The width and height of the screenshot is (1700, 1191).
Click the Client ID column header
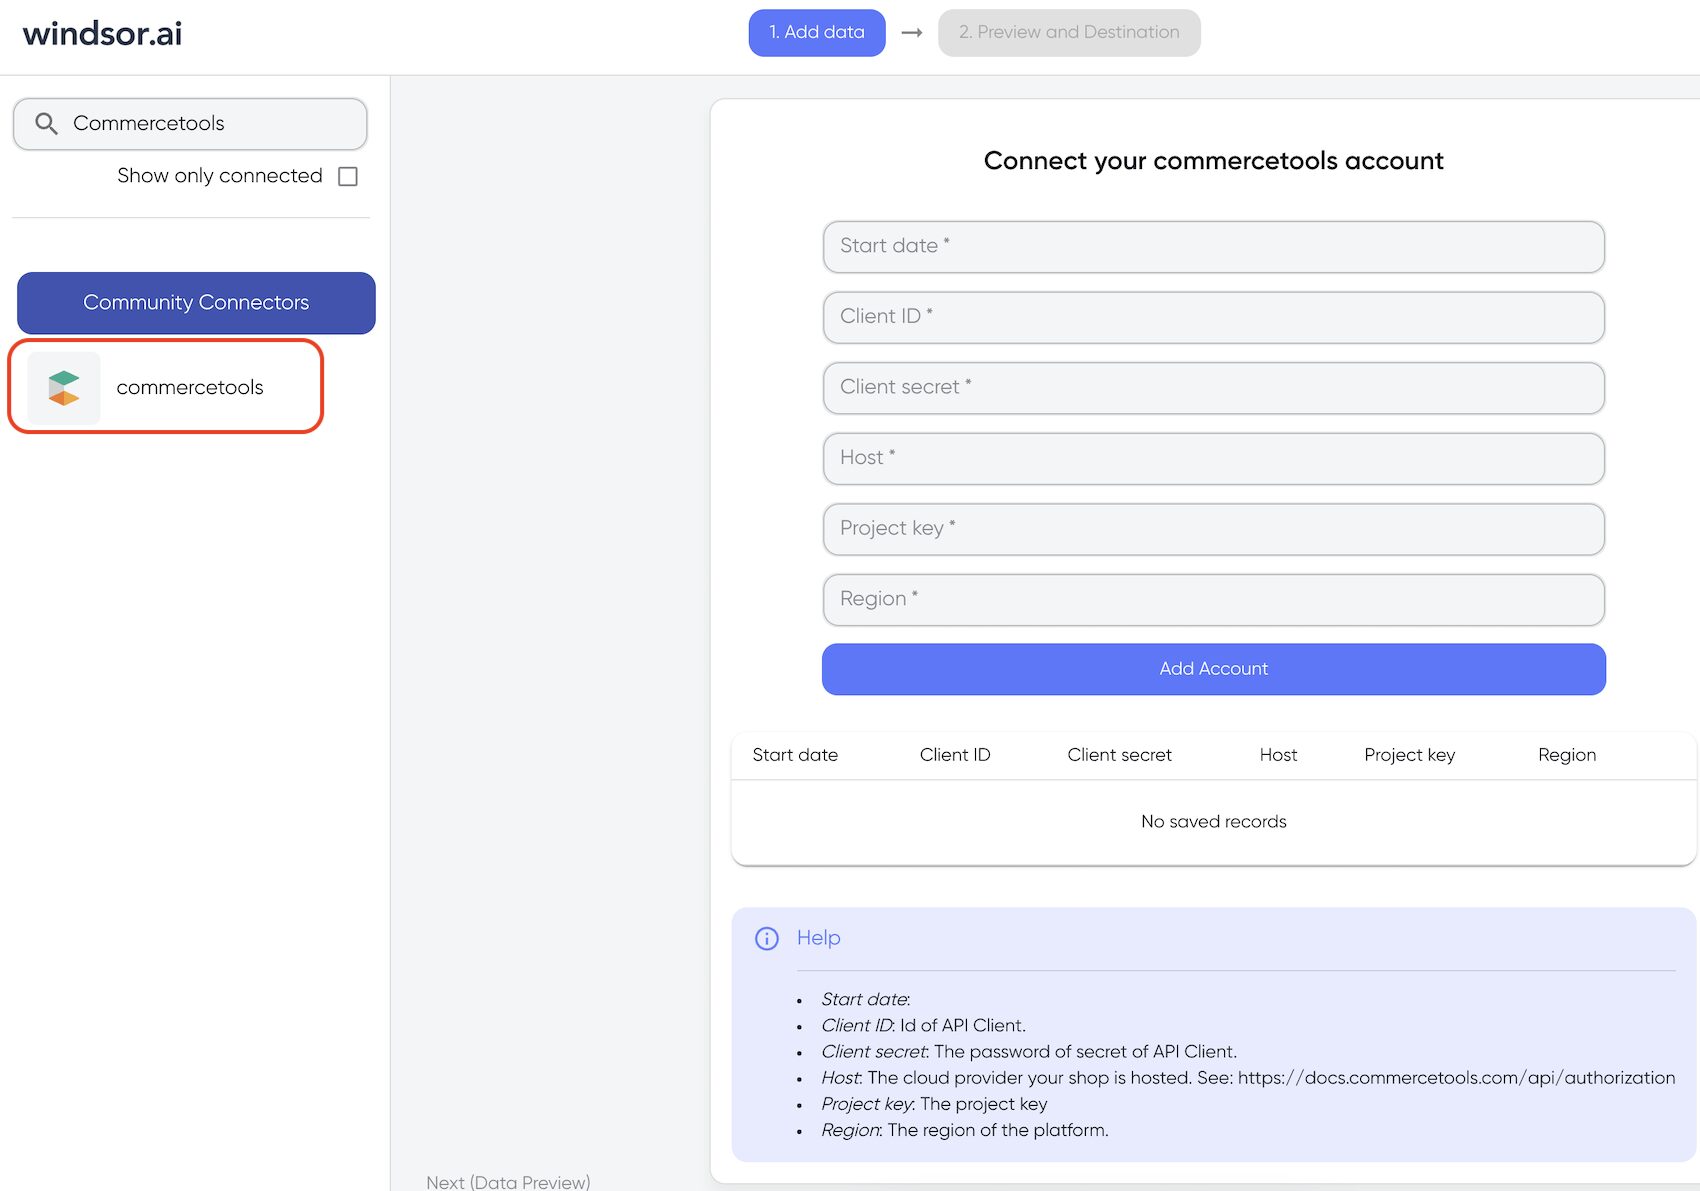pyautogui.click(x=955, y=755)
